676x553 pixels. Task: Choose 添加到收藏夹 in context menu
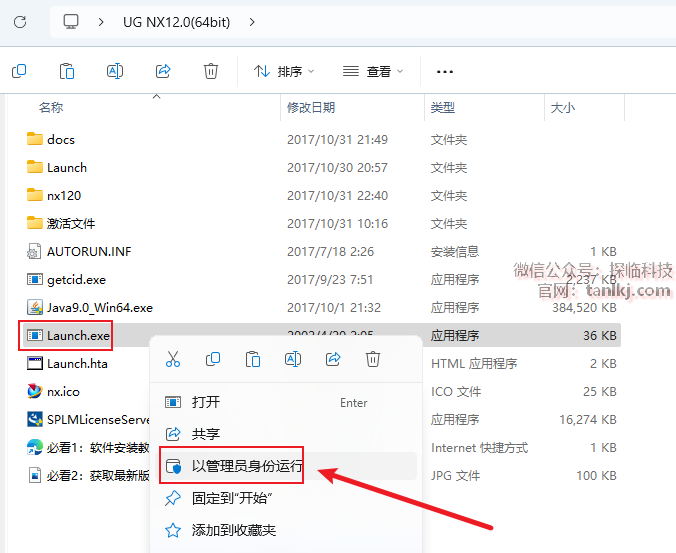[286, 530]
